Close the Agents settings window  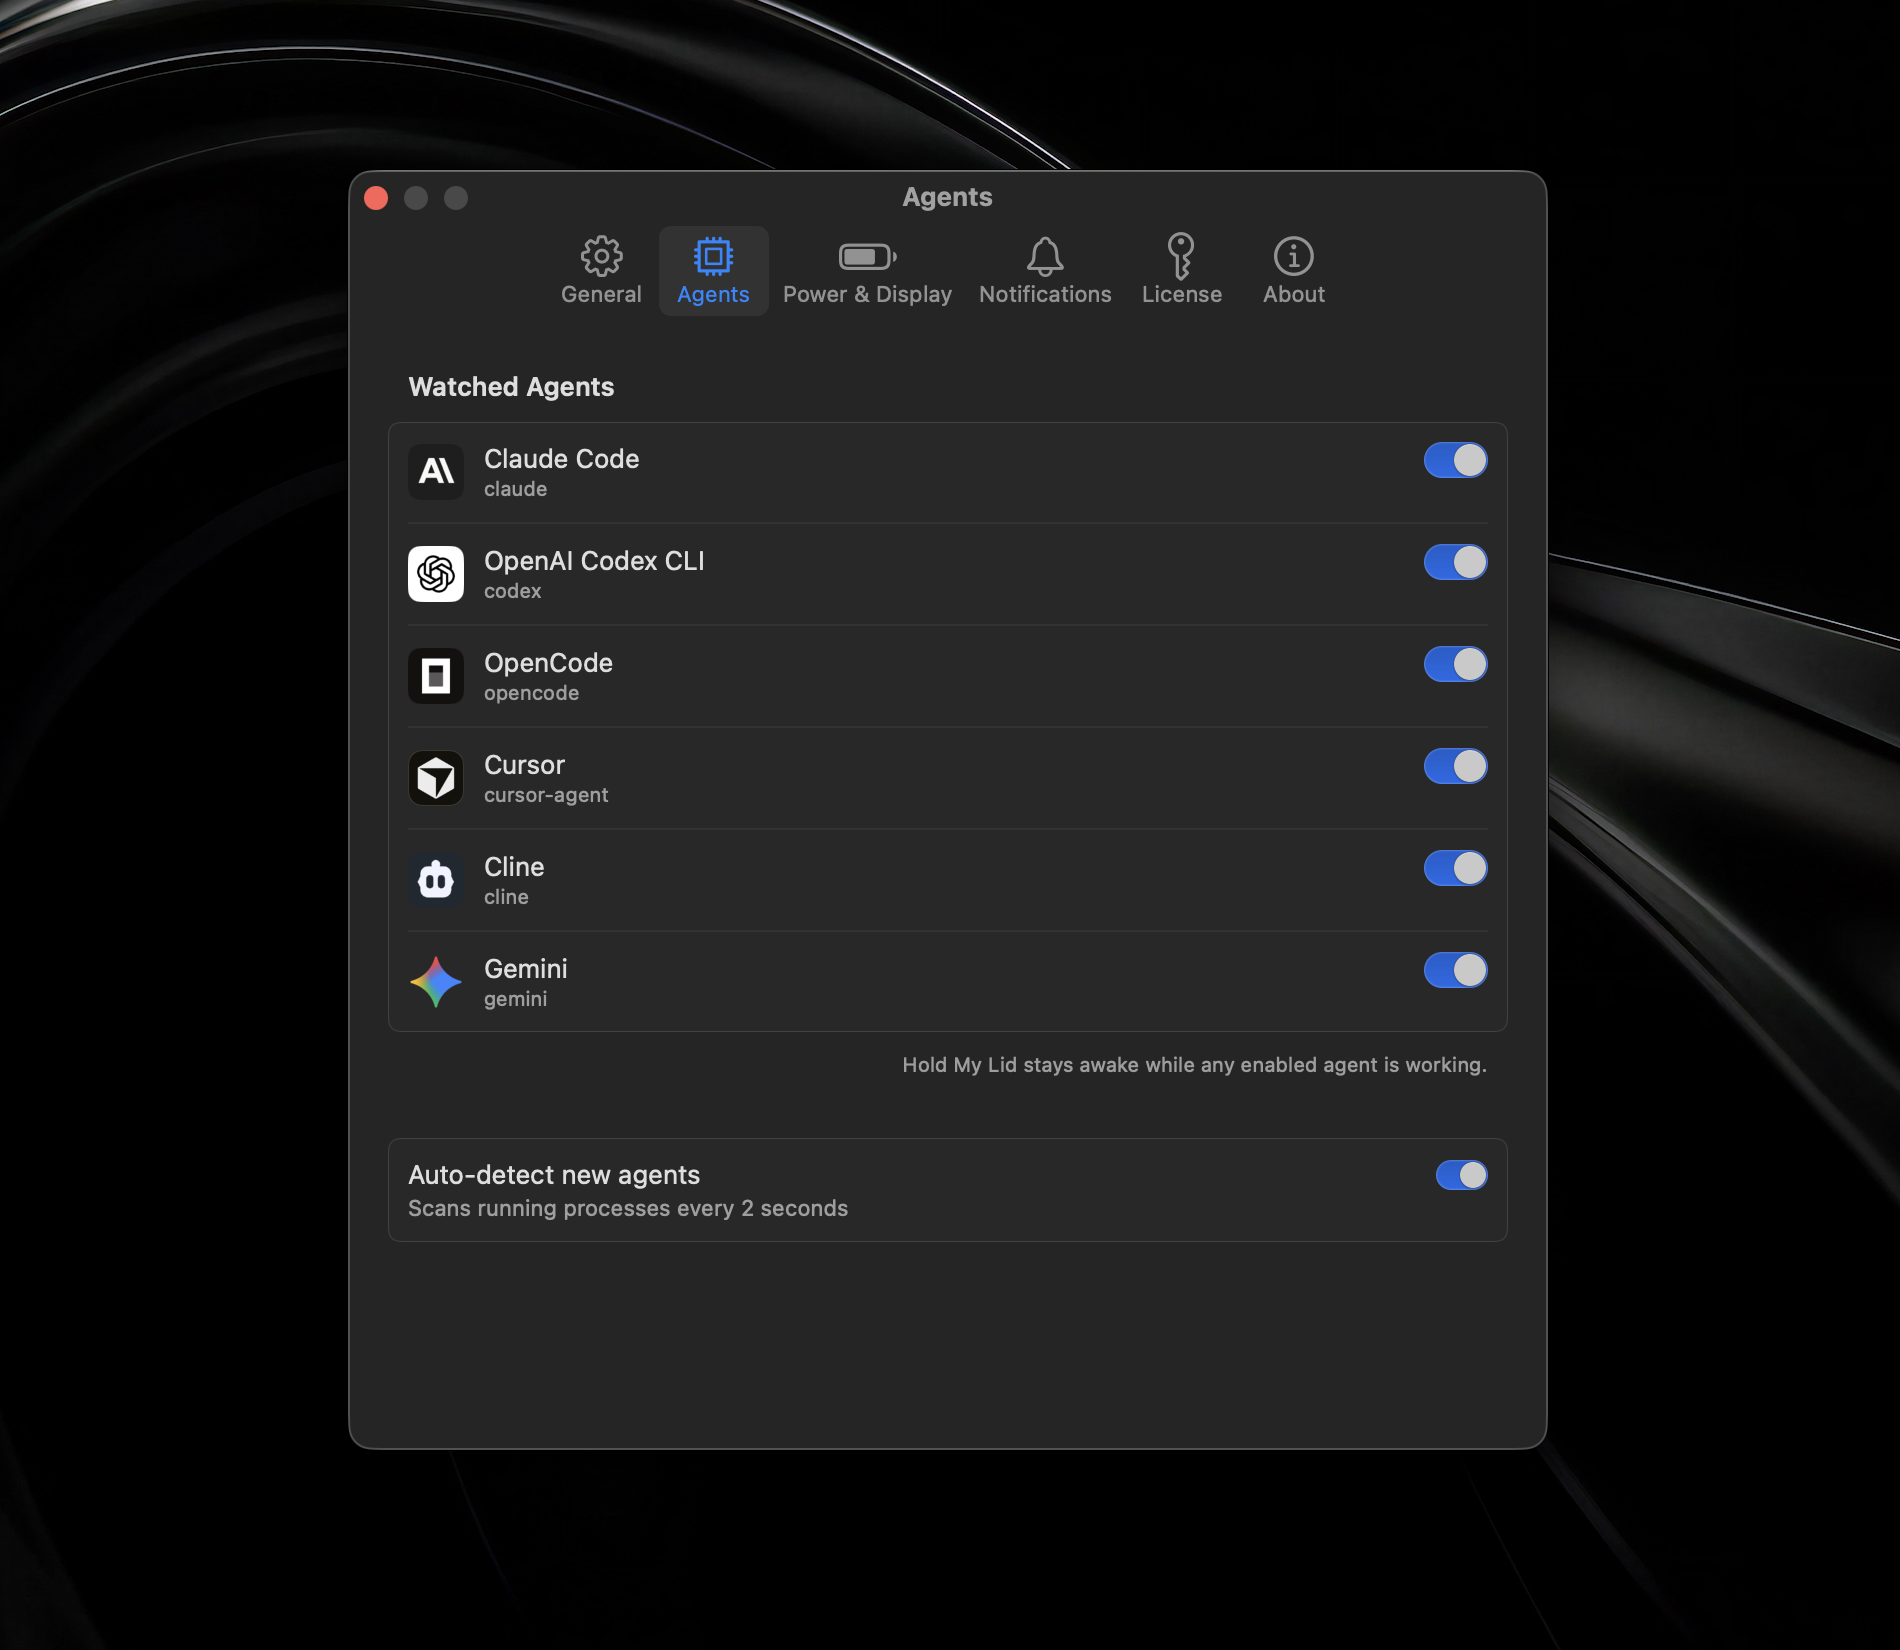click(x=376, y=198)
